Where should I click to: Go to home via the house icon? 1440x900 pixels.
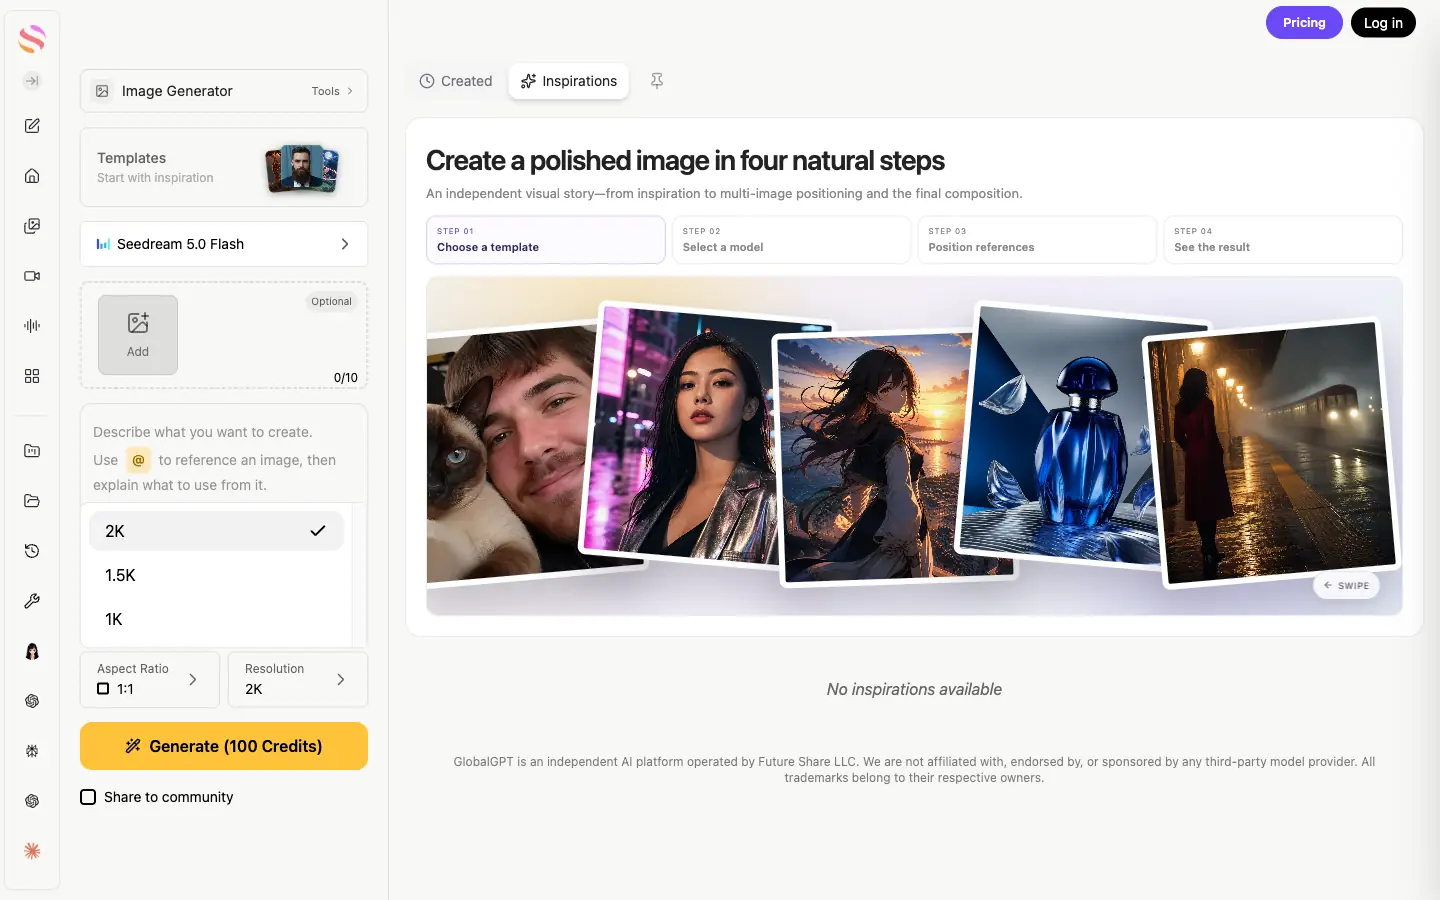(32, 176)
